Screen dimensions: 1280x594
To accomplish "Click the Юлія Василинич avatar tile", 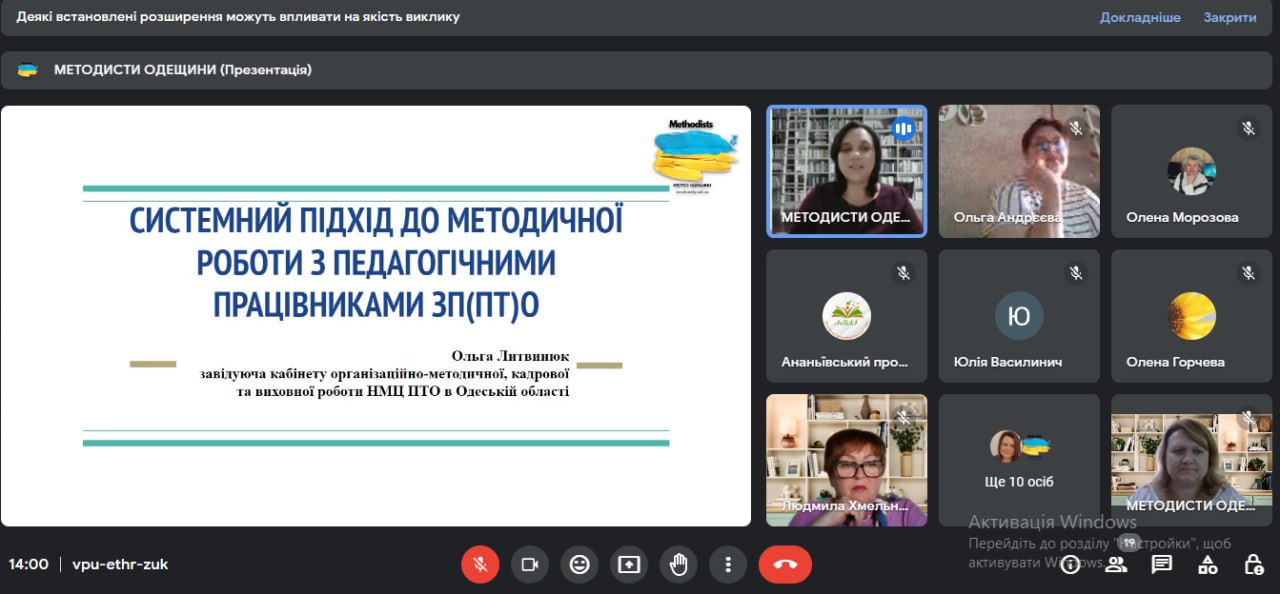I will point(1019,316).
